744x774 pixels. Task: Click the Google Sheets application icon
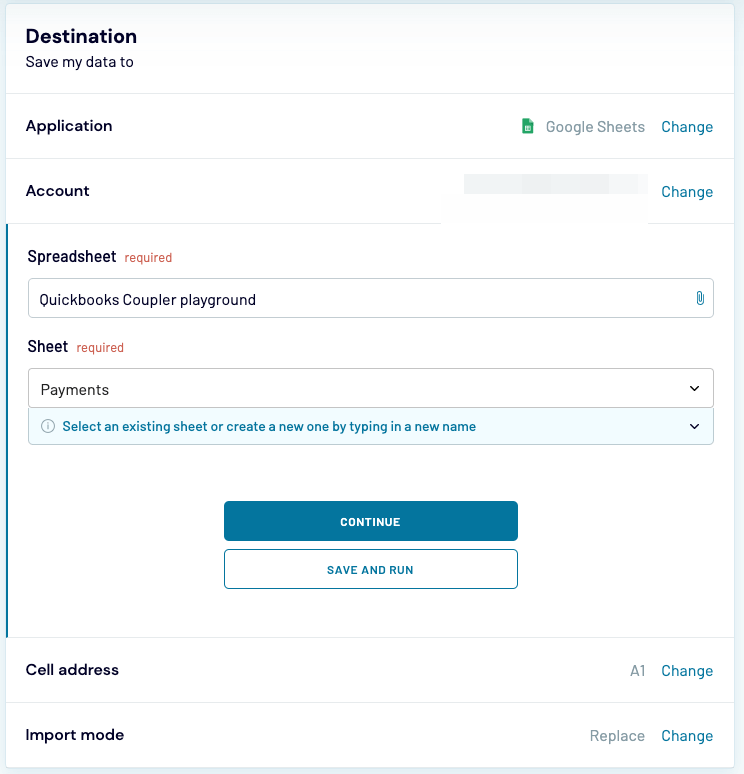(528, 126)
